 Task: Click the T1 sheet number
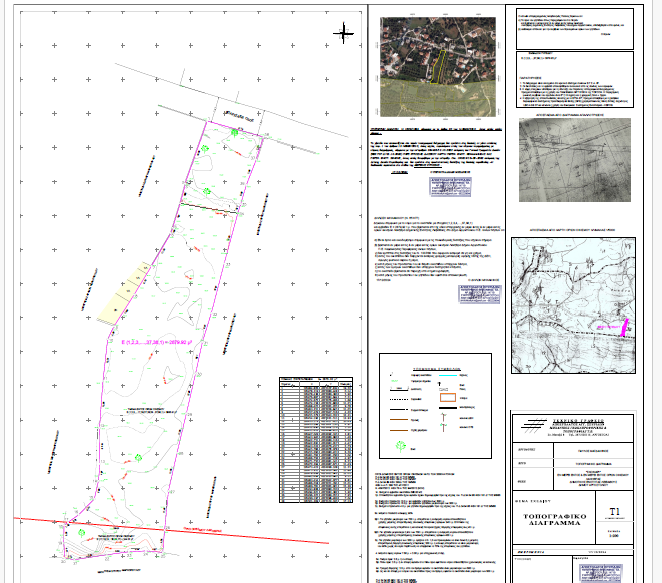click(614, 511)
